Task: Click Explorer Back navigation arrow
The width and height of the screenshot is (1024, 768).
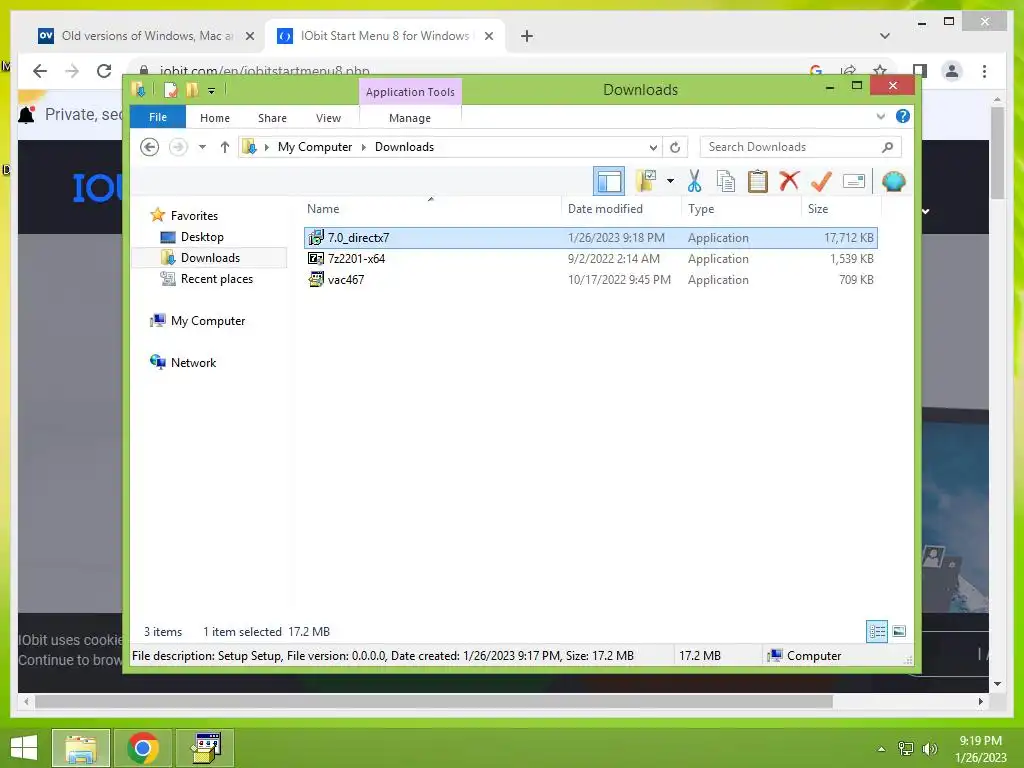Action: click(150, 147)
